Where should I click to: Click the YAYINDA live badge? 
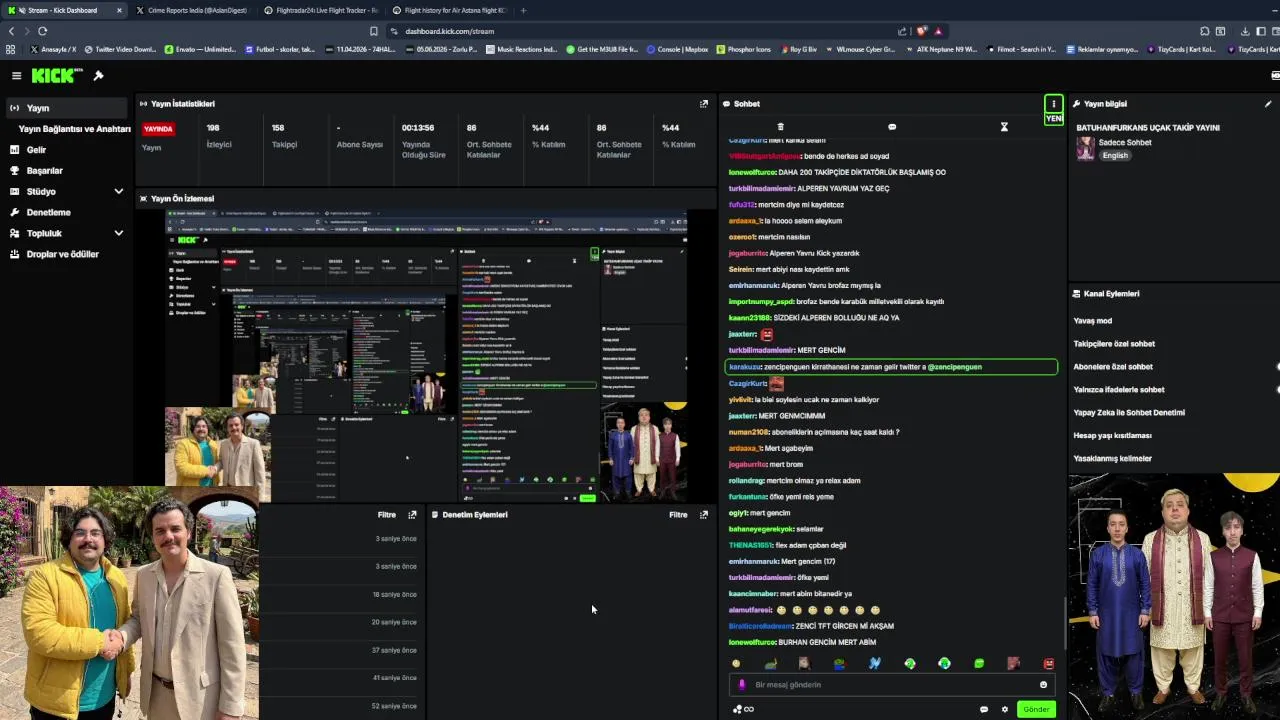click(x=158, y=129)
